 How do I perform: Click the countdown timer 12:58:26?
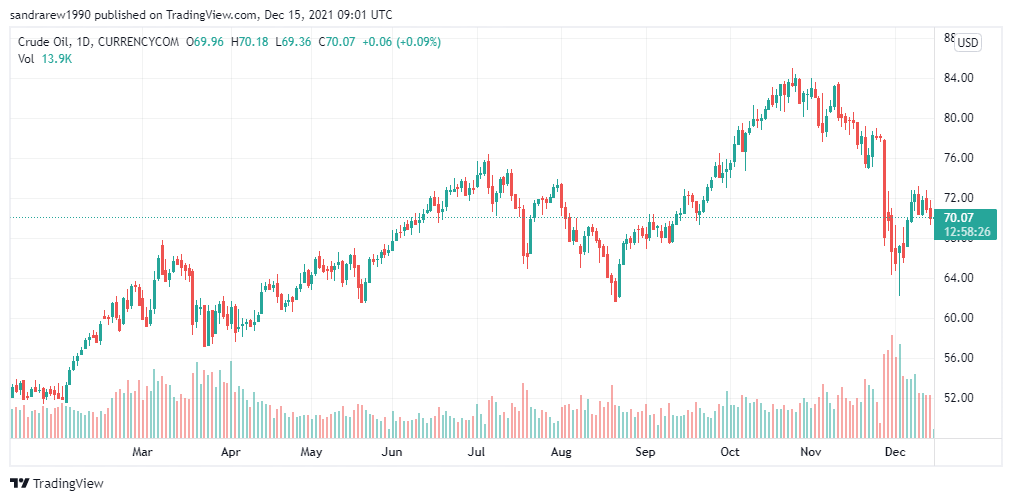click(x=966, y=231)
